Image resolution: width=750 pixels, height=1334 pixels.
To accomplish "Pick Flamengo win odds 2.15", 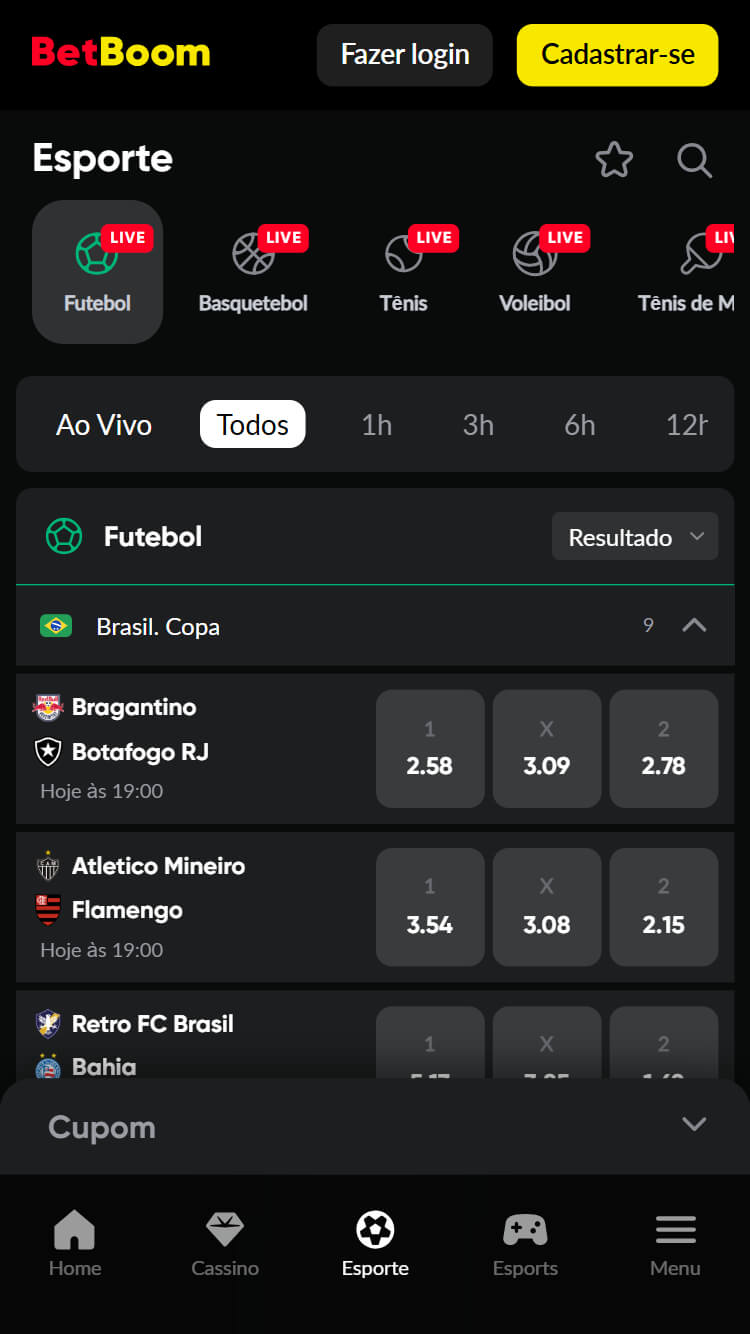I will [x=664, y=907].
